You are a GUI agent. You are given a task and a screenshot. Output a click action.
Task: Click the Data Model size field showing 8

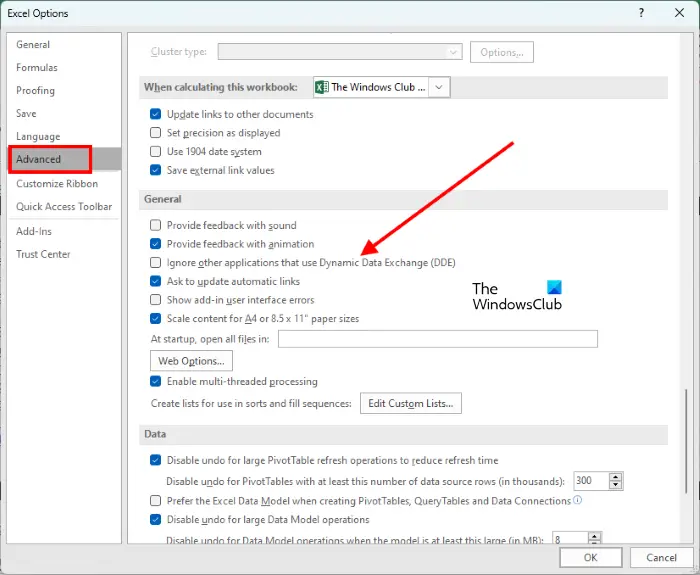pos(570,538)
